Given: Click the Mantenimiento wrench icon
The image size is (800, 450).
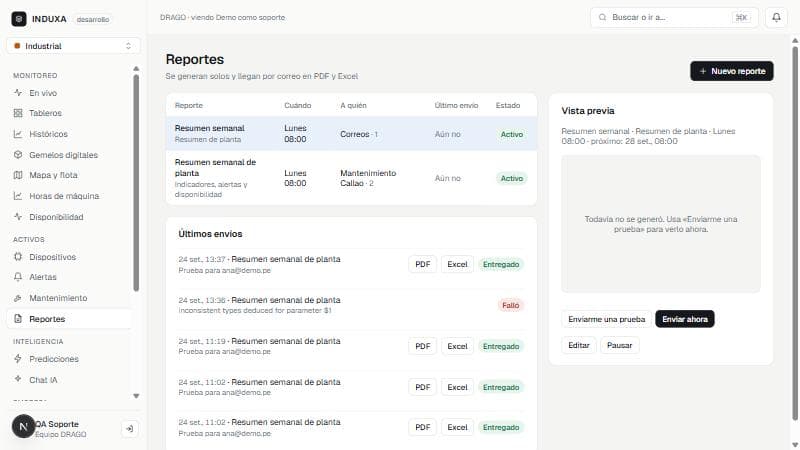Looking at the screenshot, I should coord(18,298).
